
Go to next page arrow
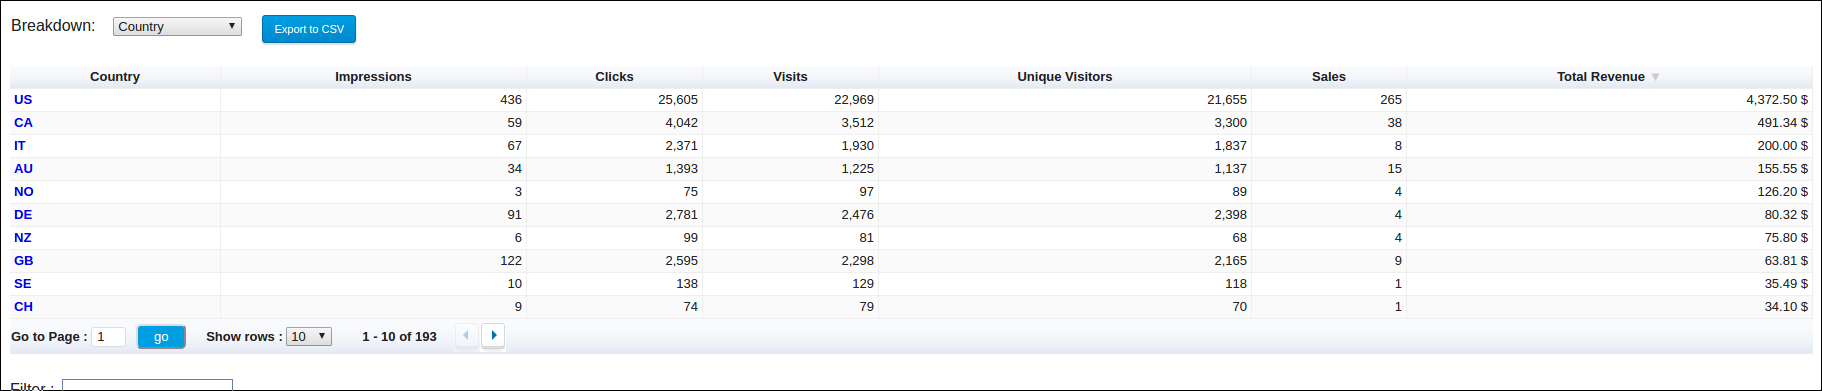coord(493,336)
